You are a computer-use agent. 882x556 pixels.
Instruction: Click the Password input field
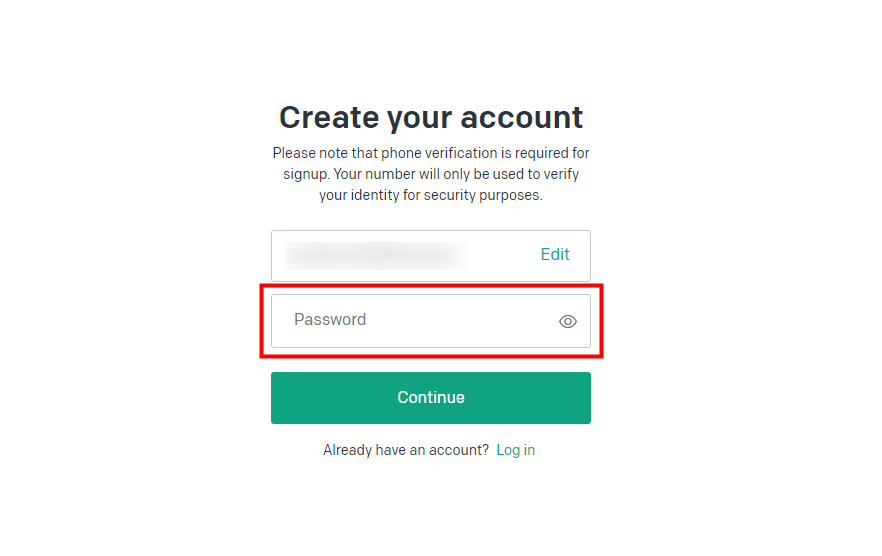tap(431, 321)
